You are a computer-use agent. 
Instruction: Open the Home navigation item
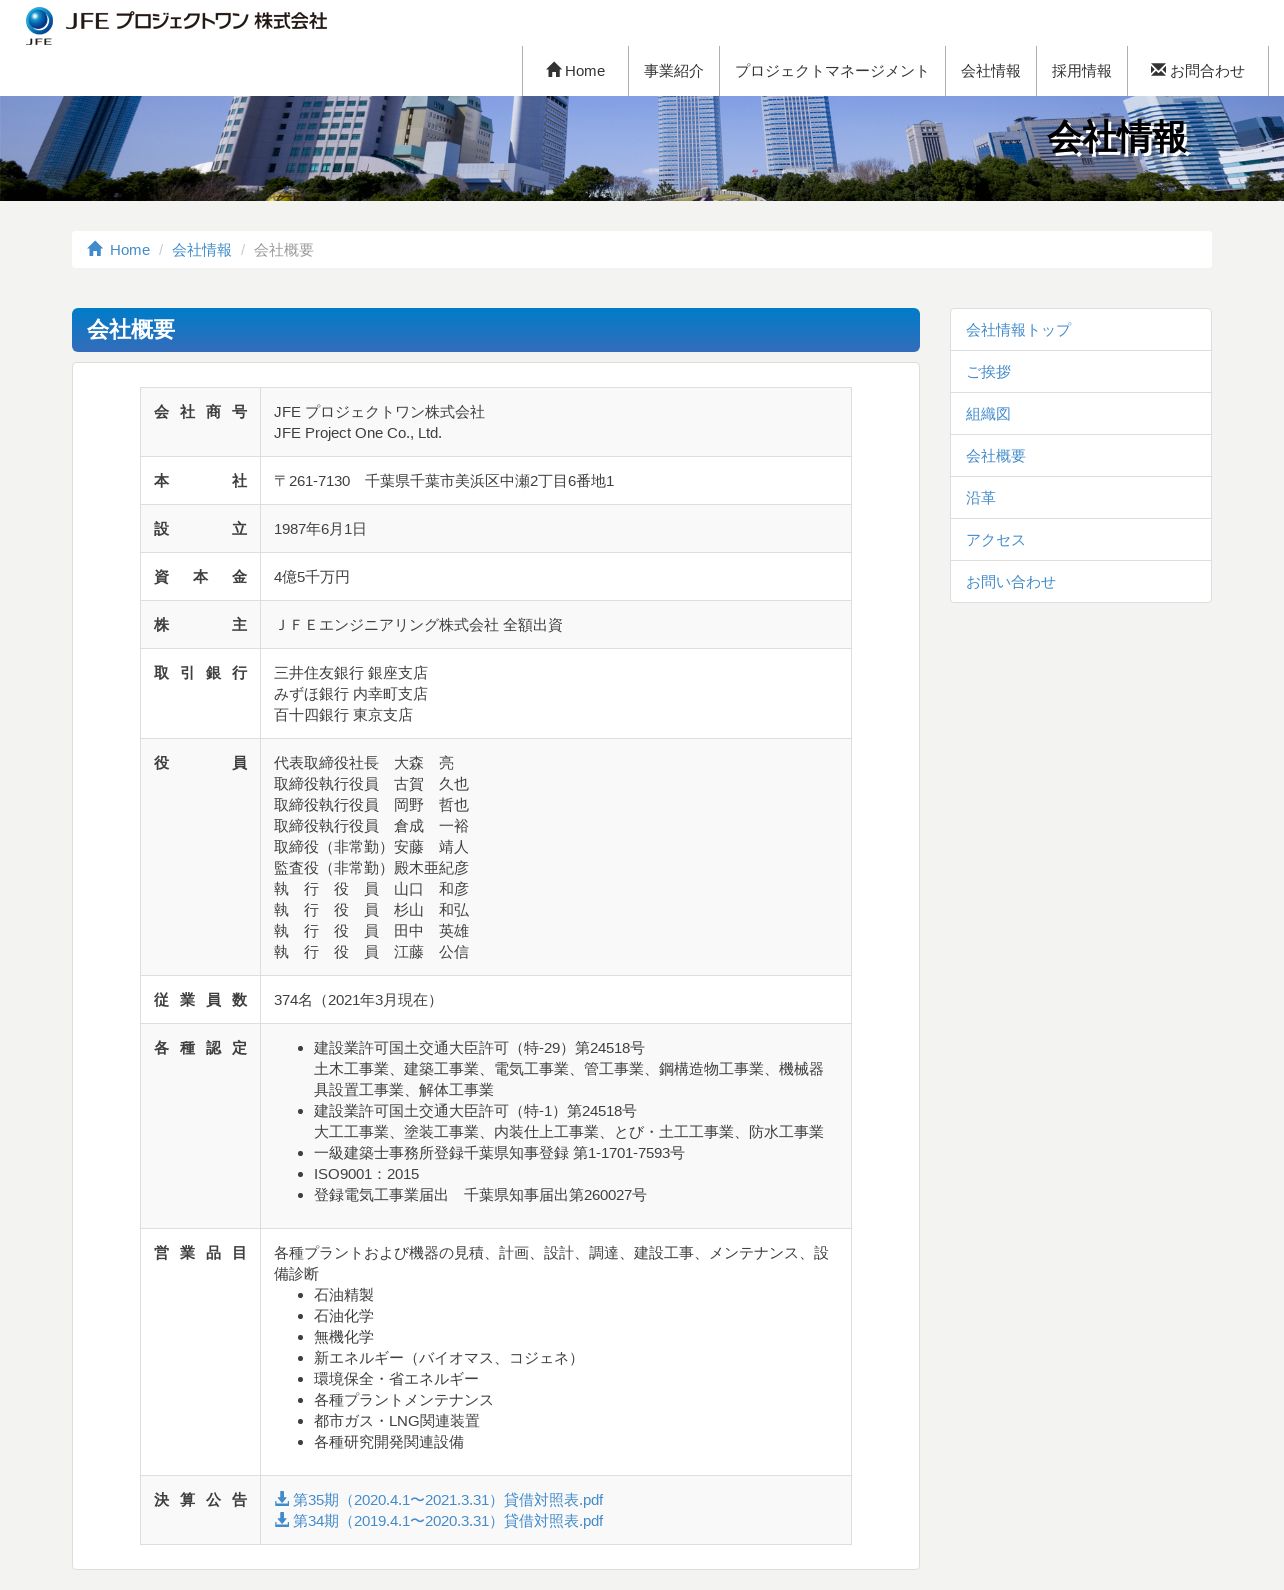click(575, 71)
